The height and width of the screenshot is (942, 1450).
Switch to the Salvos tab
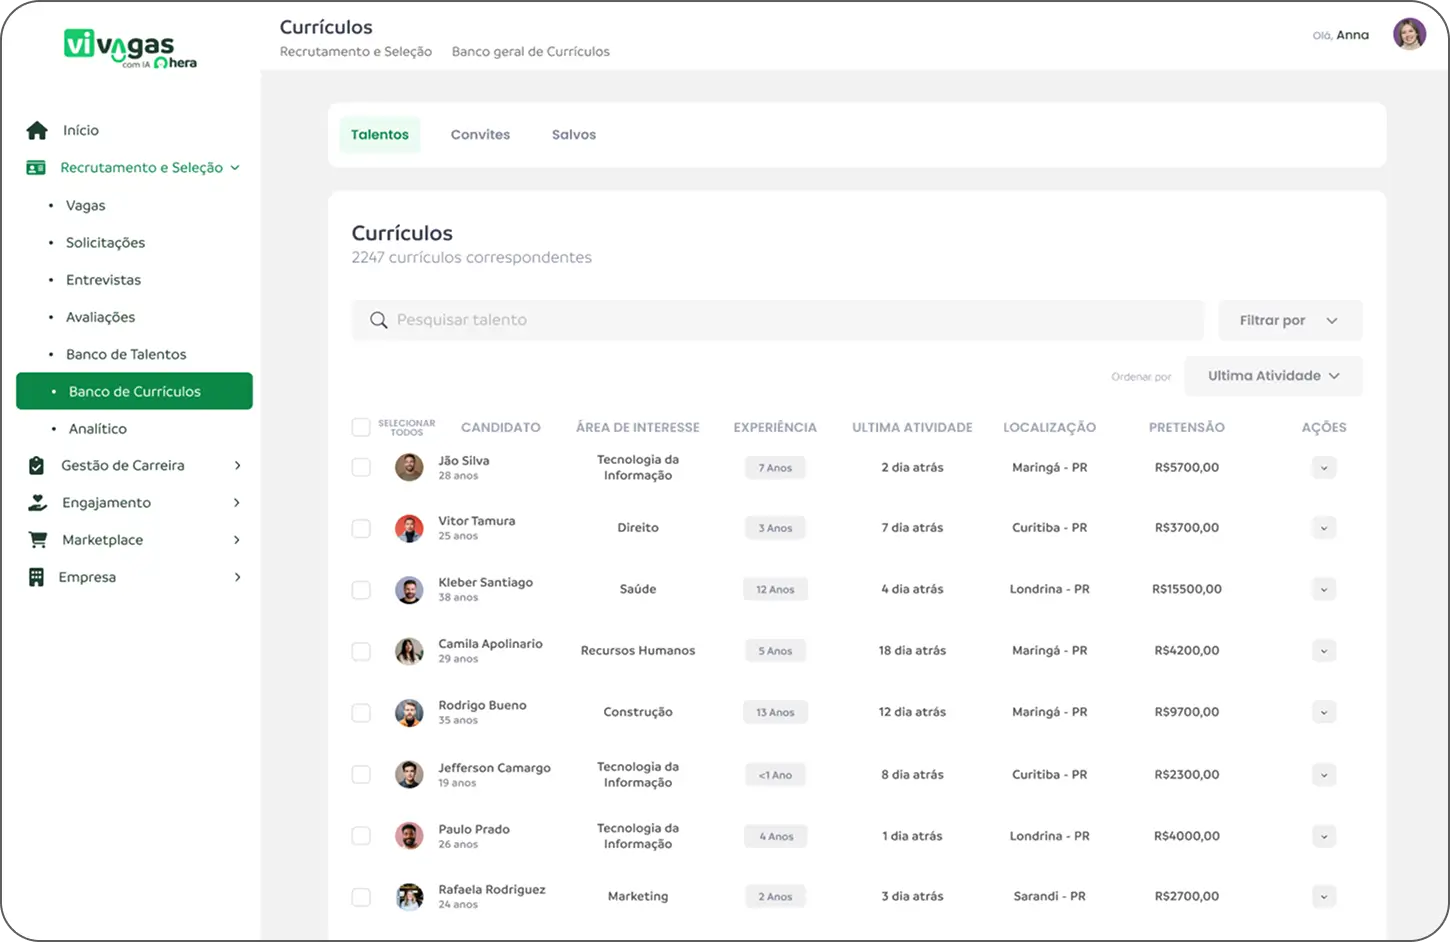point(573,135)
